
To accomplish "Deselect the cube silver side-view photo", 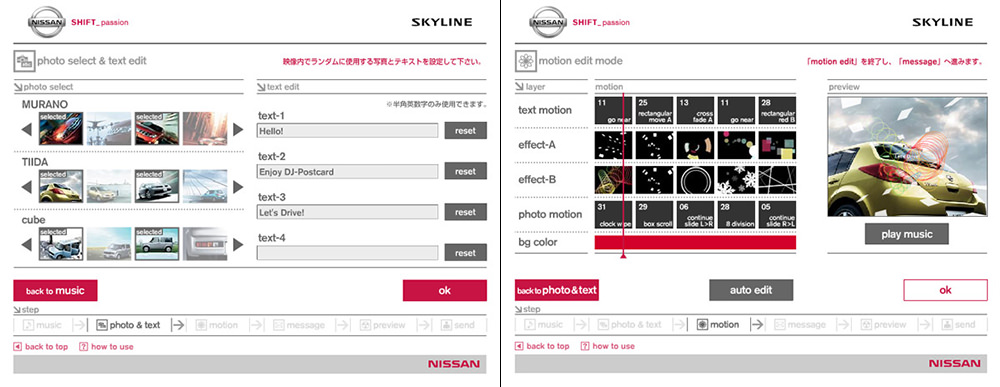I will (157, 244).
